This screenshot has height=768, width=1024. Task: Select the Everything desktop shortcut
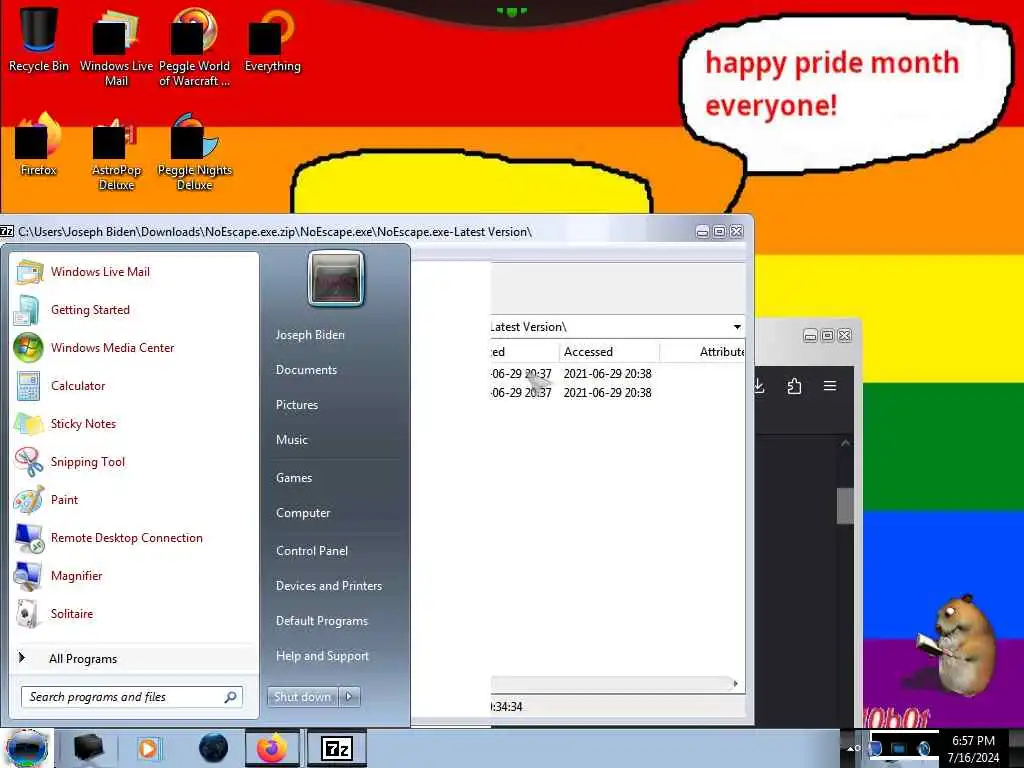tap(273, 40)
